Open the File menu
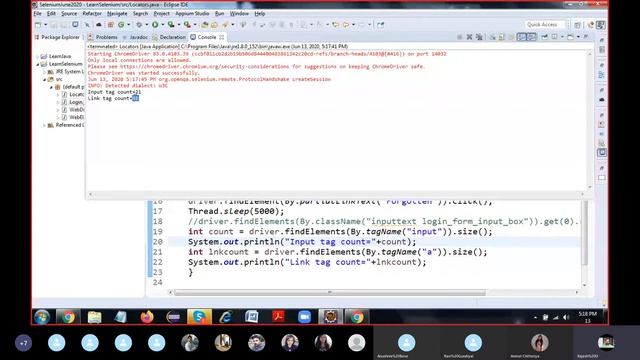 click(x=38, y=13)
